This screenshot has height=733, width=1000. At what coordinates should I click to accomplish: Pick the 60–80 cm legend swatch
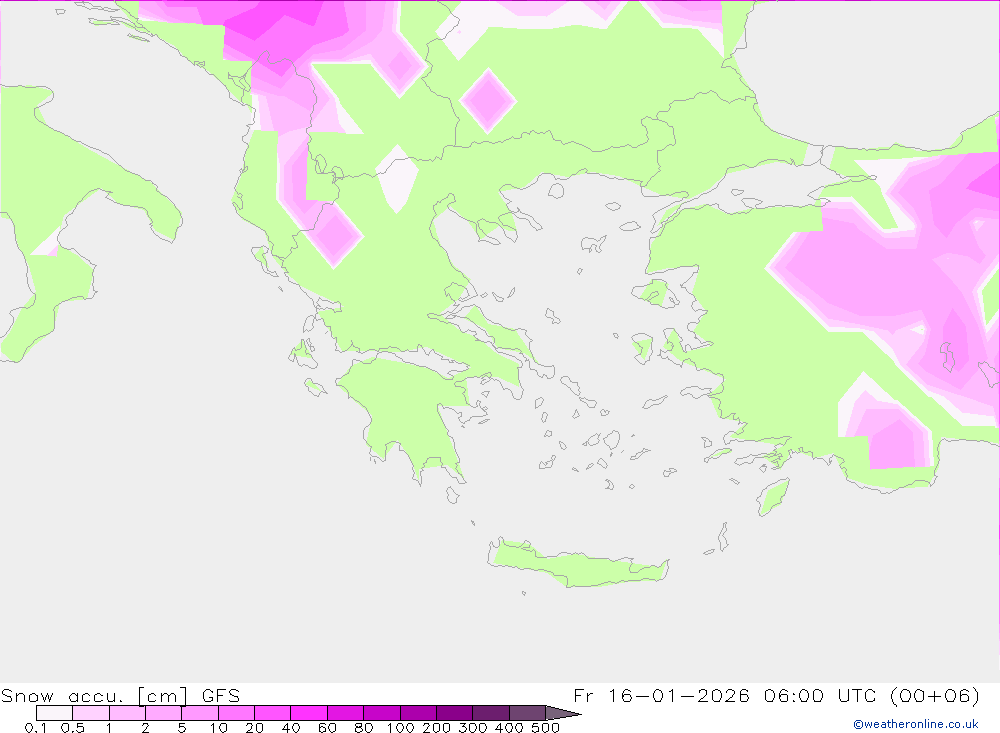click(346, 713)
